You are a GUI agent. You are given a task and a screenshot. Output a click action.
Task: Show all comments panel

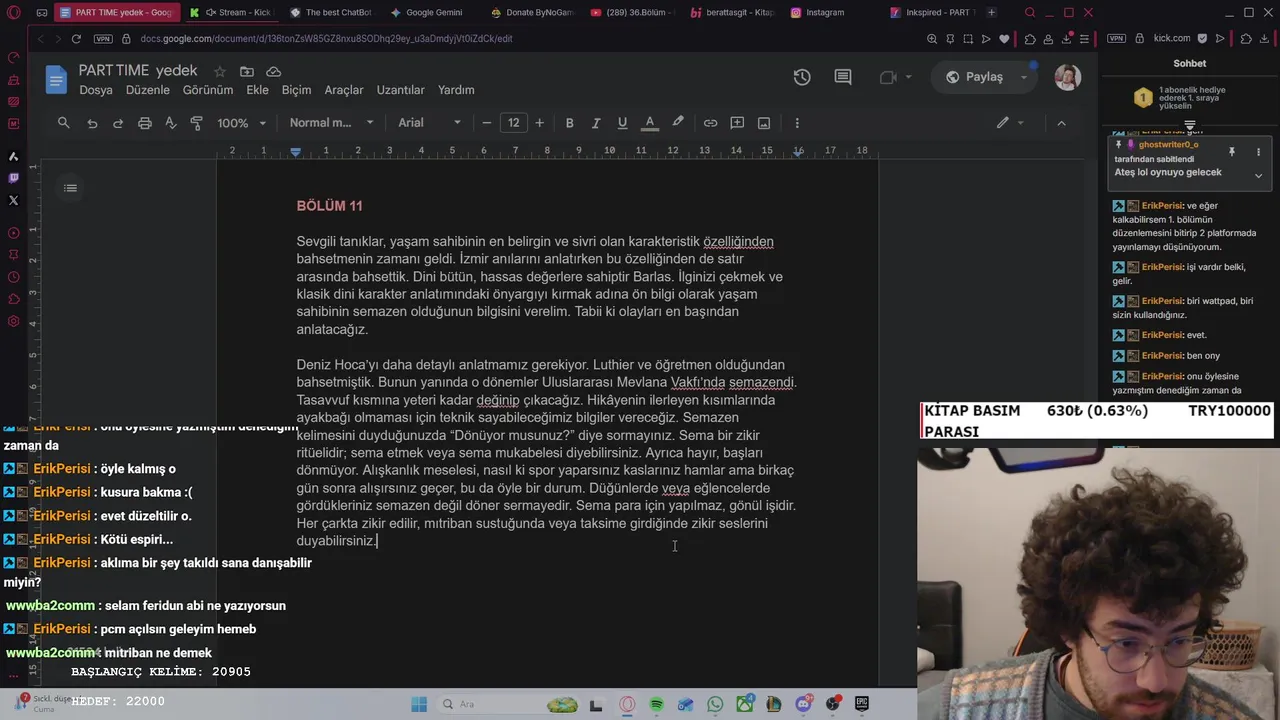pyautogui.click(x=843, y=77)
